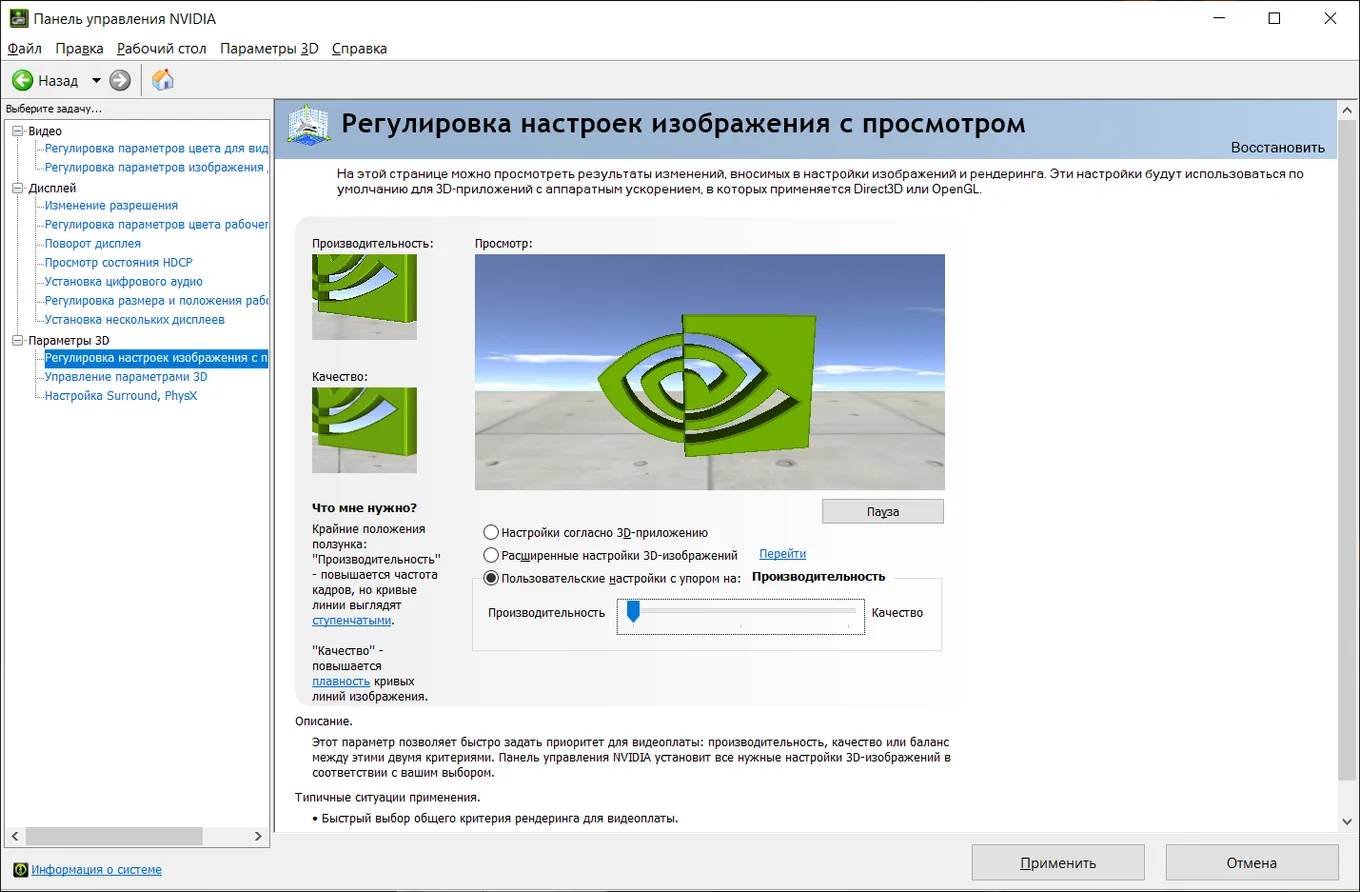Open the Правка menu
1360x892 pixels.
(79, 48)
